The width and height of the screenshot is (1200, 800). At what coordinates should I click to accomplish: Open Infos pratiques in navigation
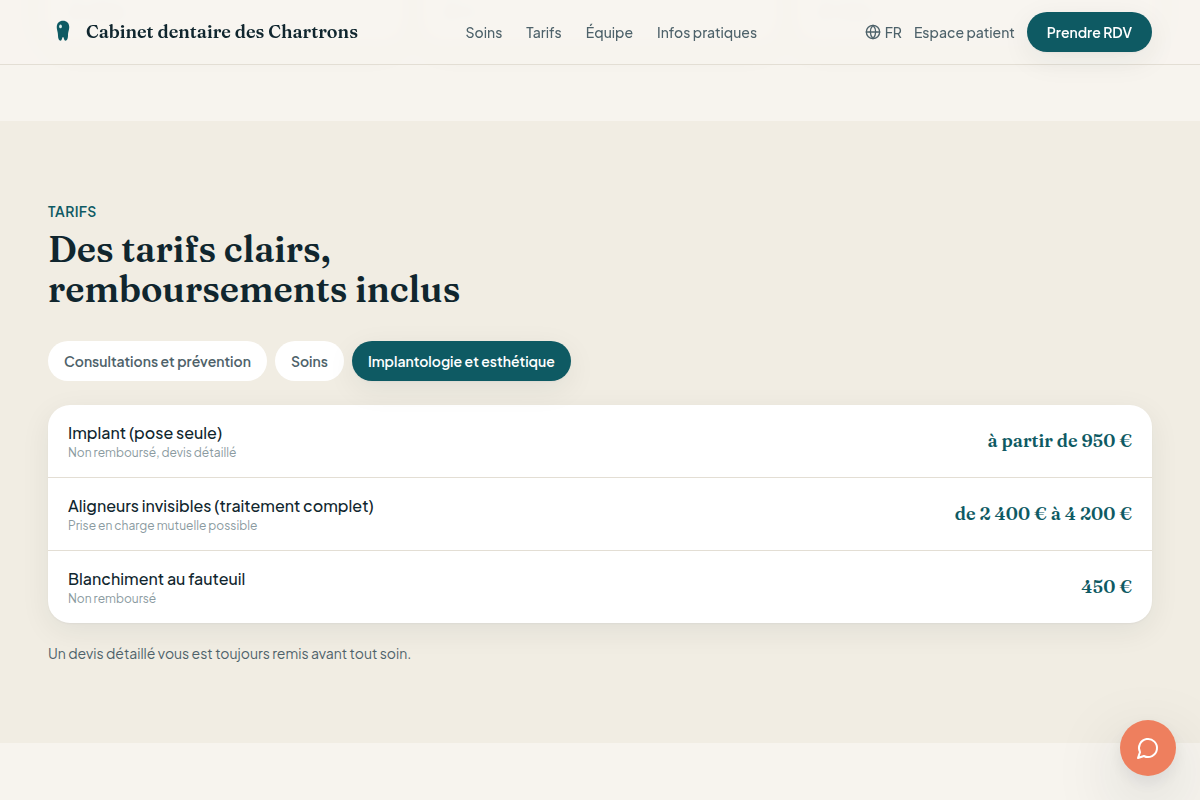(x=707, y=32)
